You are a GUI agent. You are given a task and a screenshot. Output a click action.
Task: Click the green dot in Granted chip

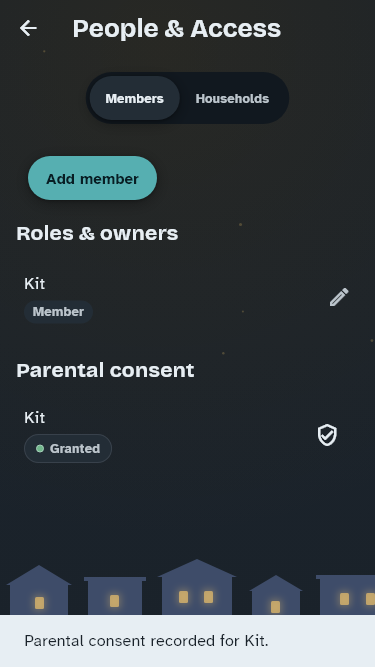[x=40, y=448]
